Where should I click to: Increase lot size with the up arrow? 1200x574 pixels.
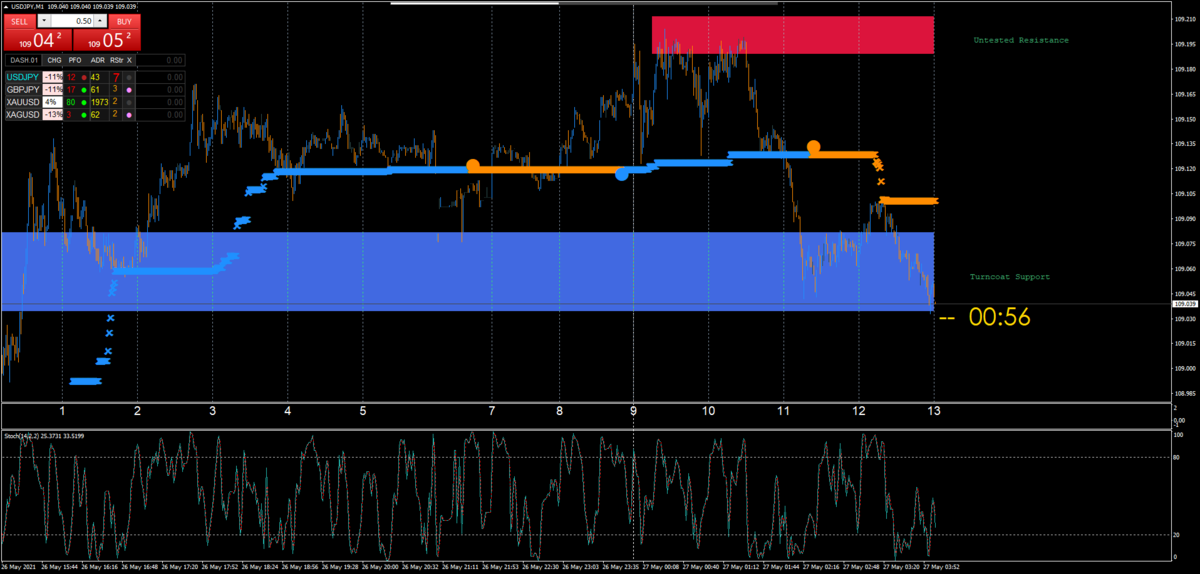point(100,21)
